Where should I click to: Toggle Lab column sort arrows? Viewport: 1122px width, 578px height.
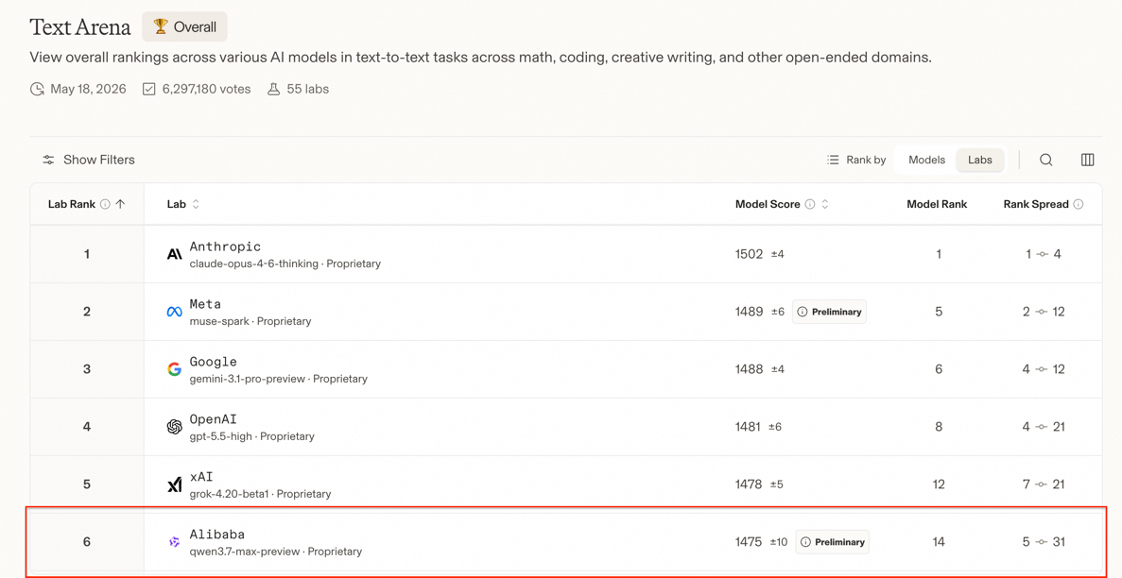pyautogui.click(x=196, y=204)
